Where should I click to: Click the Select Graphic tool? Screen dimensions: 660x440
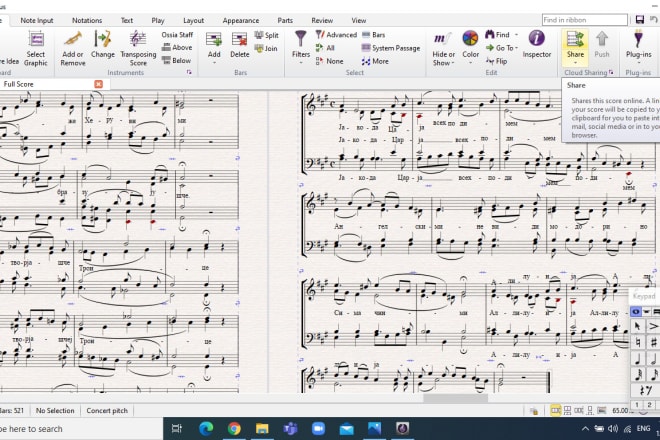36,49
